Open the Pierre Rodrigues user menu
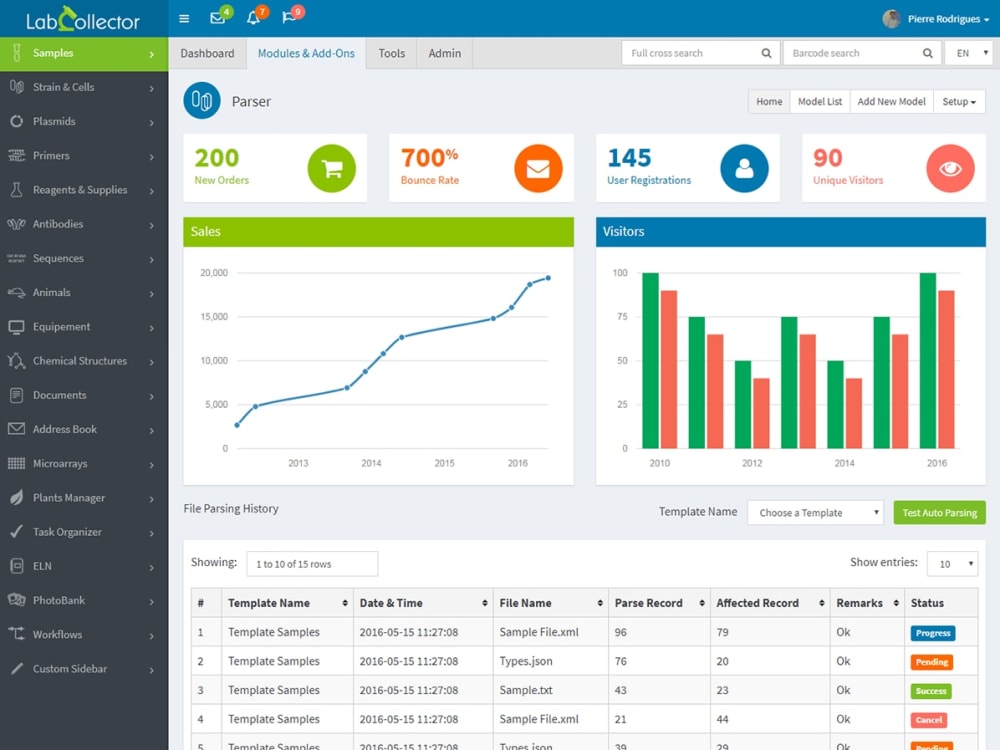 click(x=936, y=18)
